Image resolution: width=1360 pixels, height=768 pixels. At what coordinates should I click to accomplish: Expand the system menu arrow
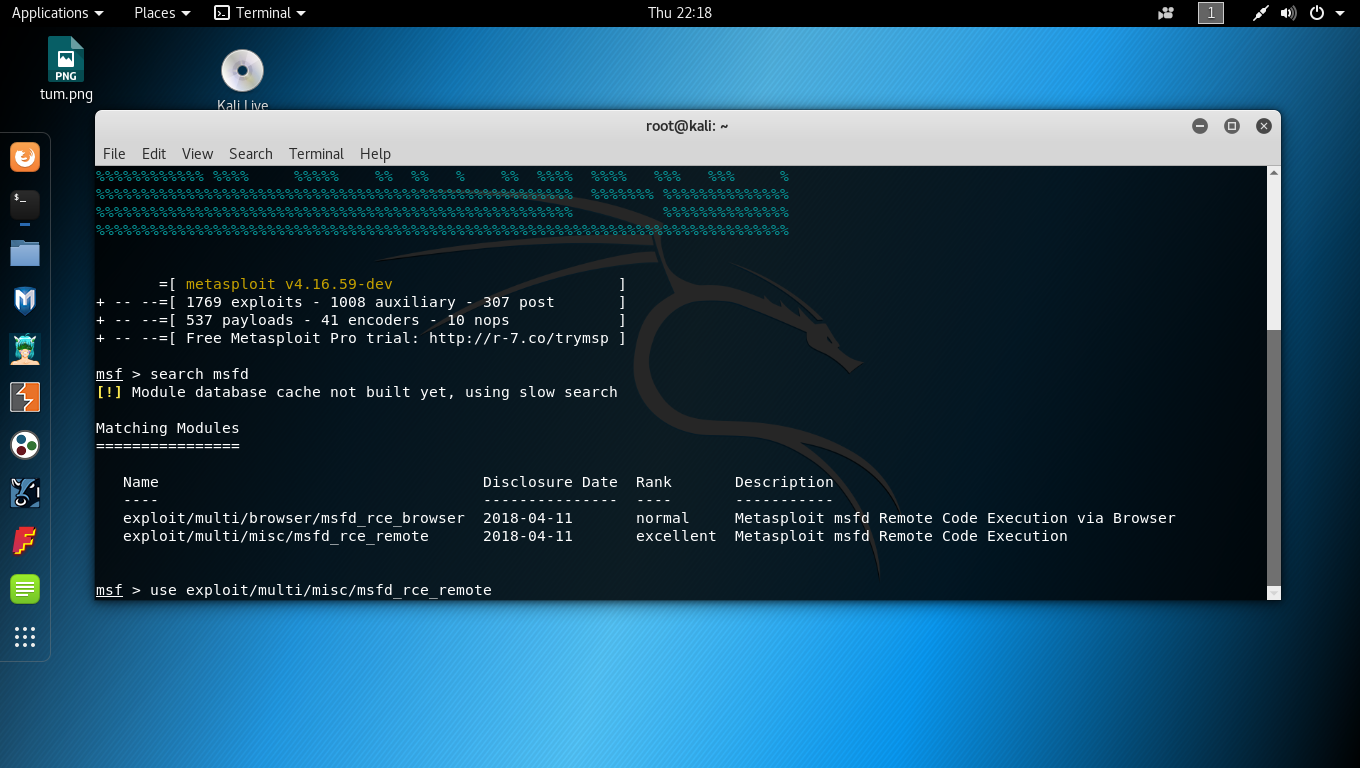1340,13
